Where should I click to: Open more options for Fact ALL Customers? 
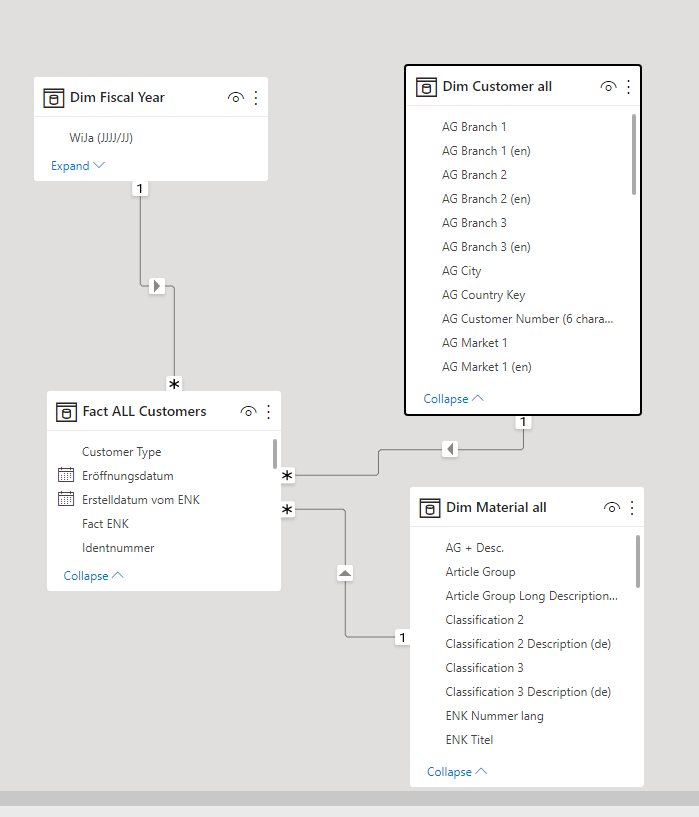click(268, 412)
